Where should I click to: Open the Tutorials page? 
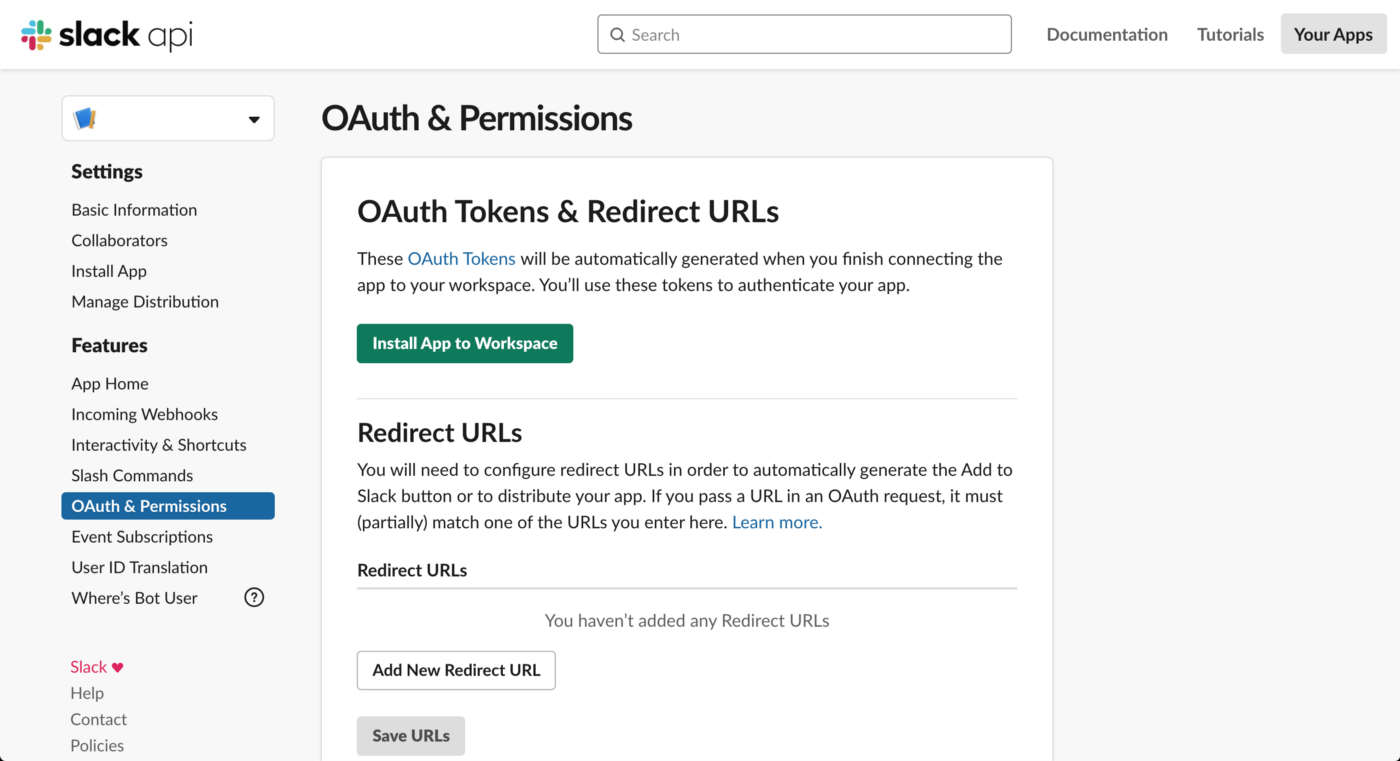(1230, 34)
